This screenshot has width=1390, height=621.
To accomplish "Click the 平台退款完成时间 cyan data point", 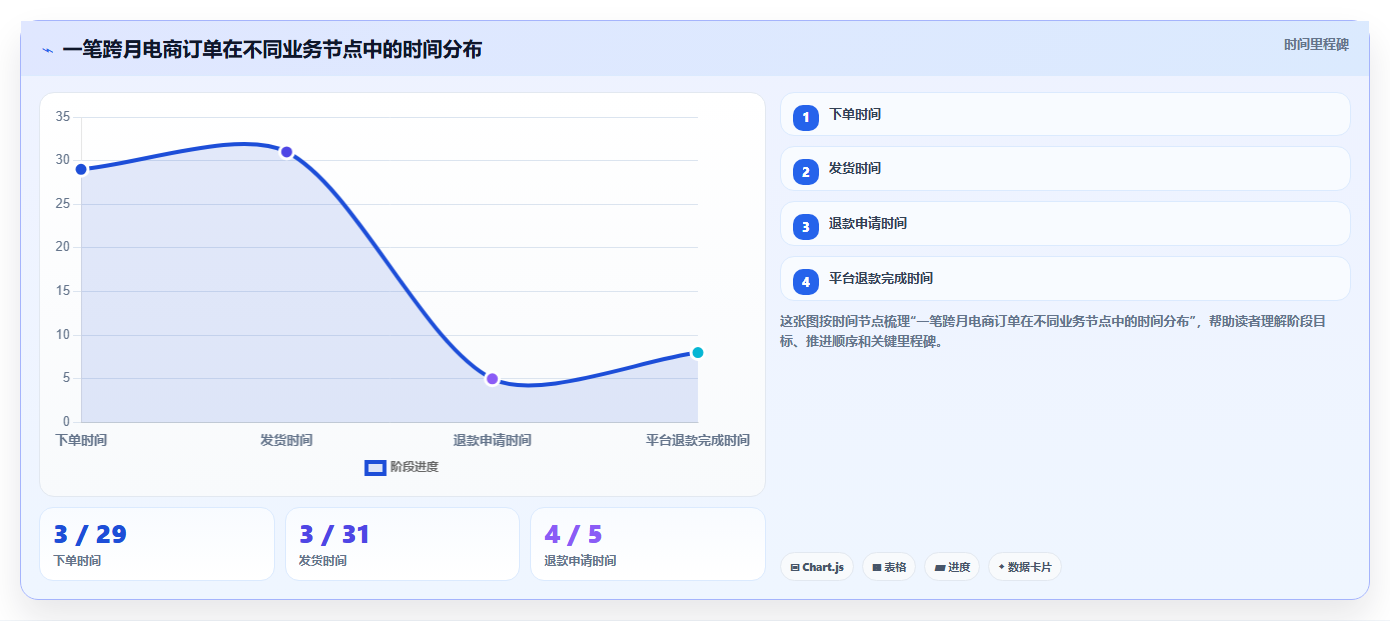I will coord(698,352).
